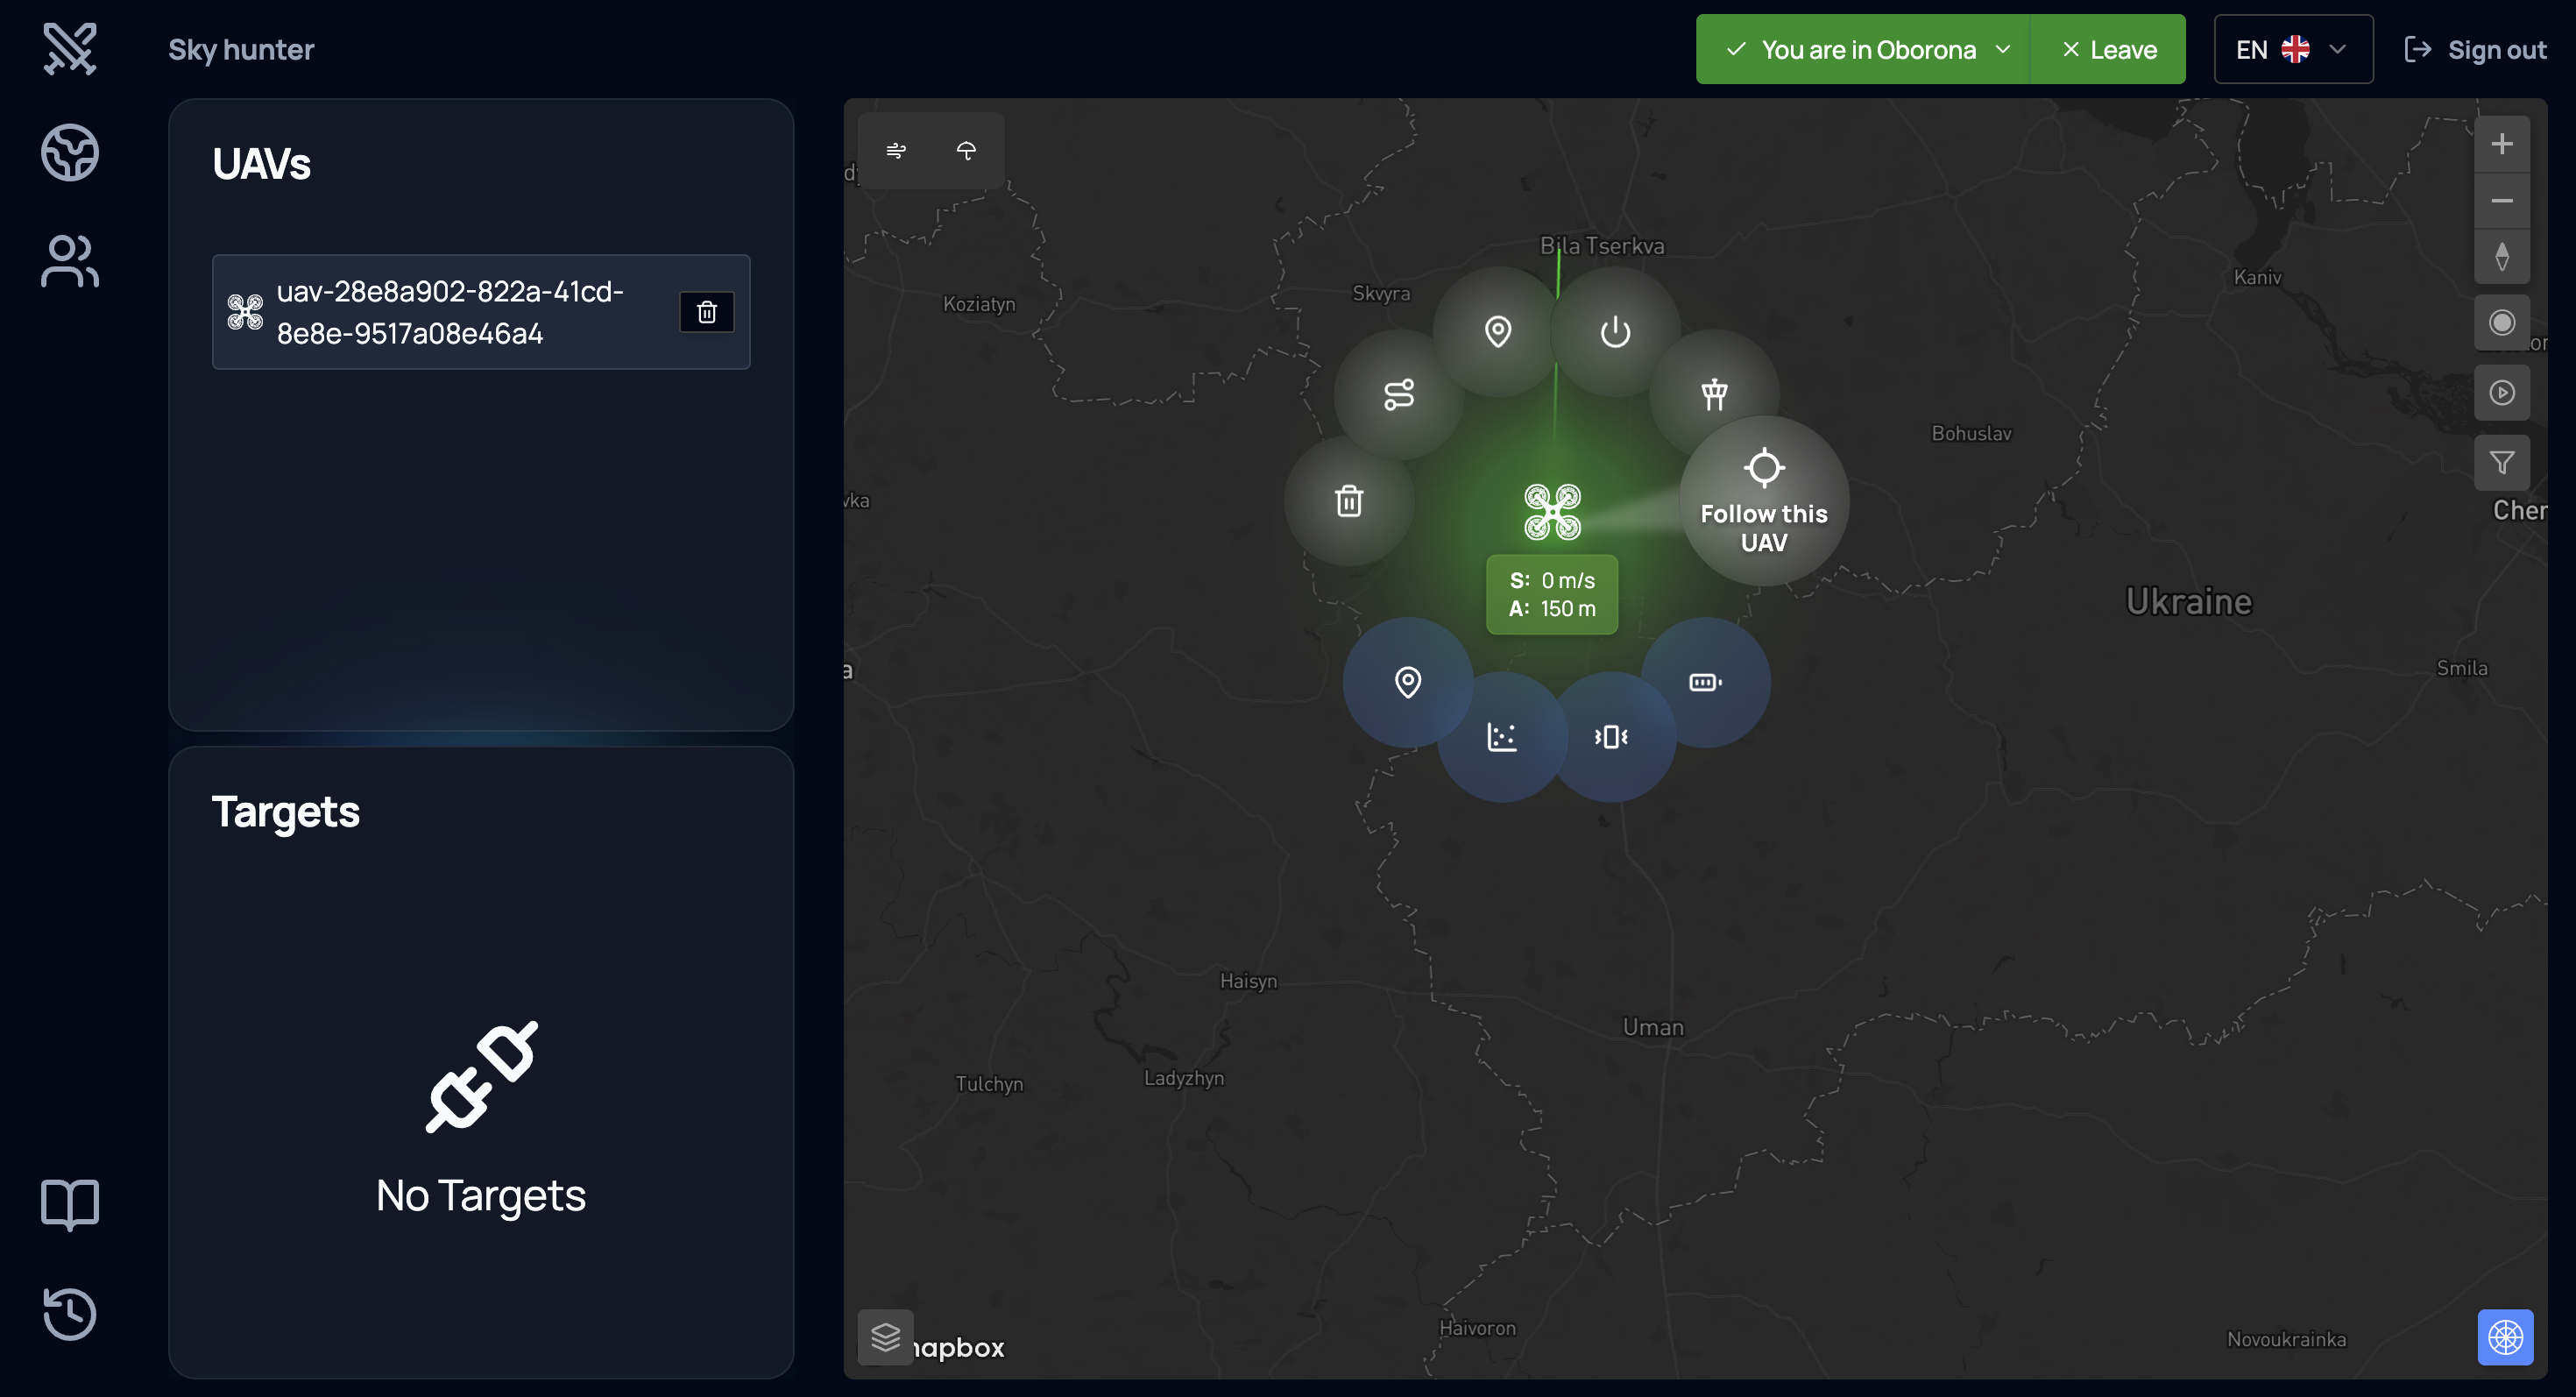The height and width of the screenshot is (1397, 2576).
Task: Click the blue location pin bubble
Action: (1408, 683)
